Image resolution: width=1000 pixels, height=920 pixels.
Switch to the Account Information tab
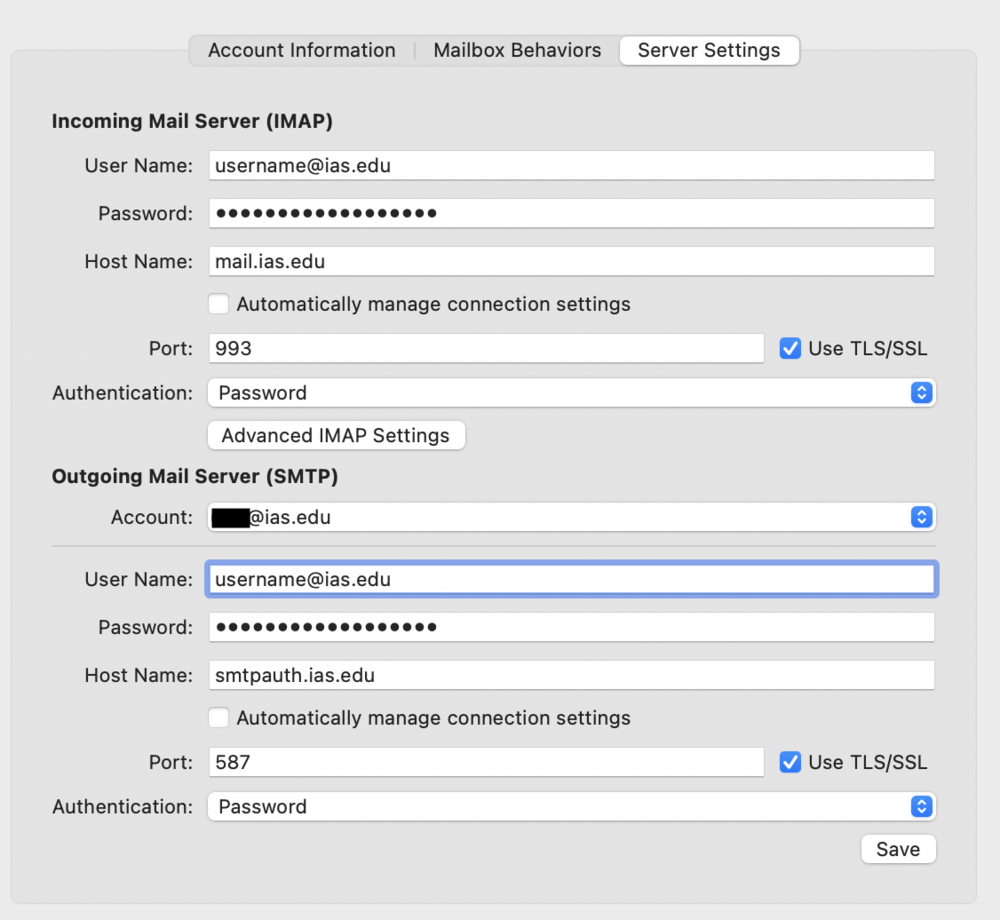pyautogui.click(x=301, y=50)
